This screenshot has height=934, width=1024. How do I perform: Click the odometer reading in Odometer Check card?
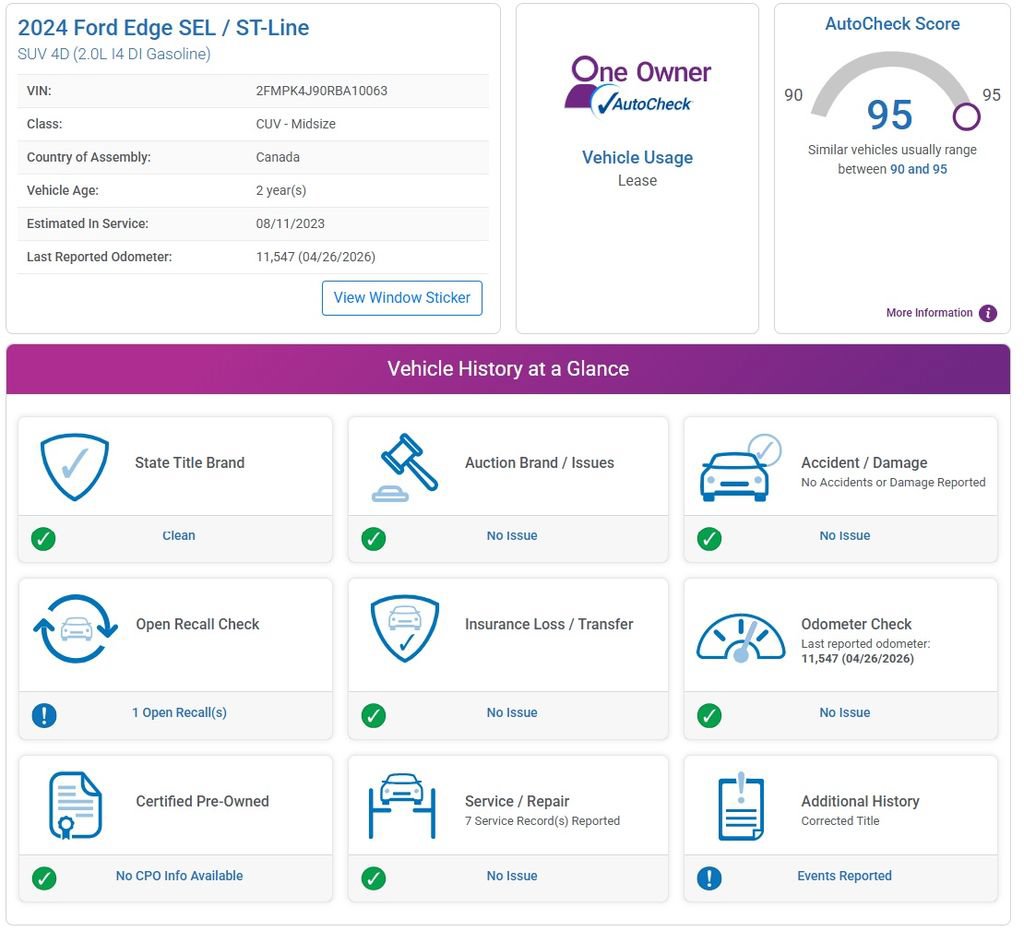point(857,659)
